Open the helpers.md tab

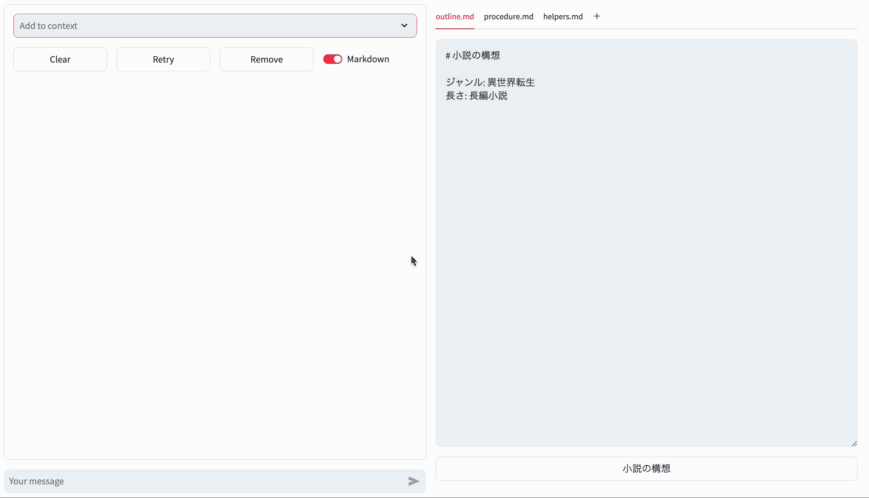click(x=563, y=17)
